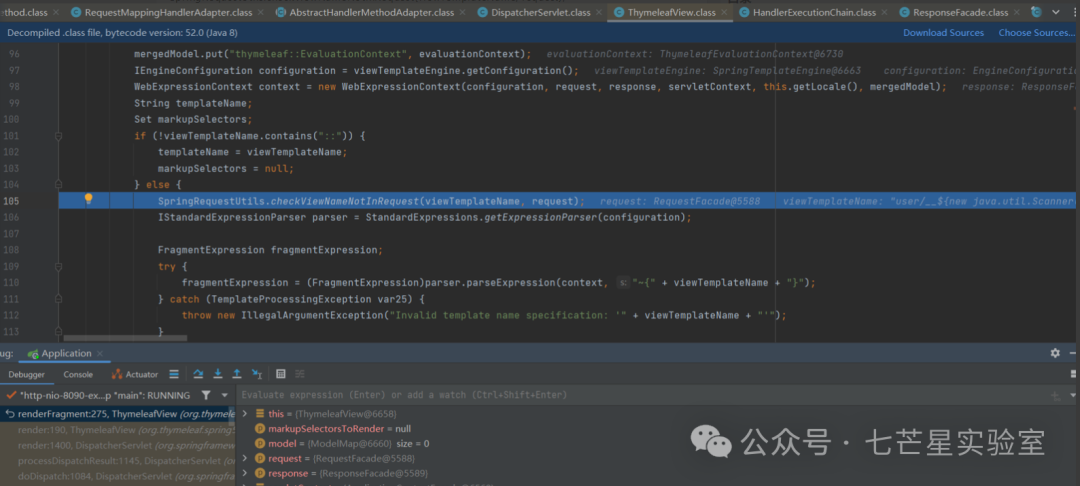This screenshot has width=1080, height=486.
Task: Open the Actuator tab
Action: click(135, 374)
